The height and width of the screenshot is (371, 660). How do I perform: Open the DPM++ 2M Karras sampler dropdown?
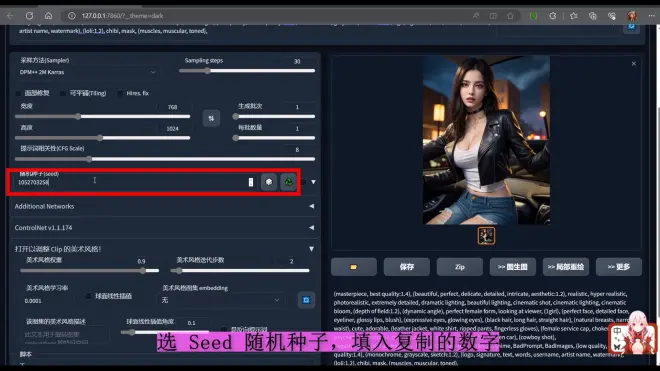coord(88,72)
